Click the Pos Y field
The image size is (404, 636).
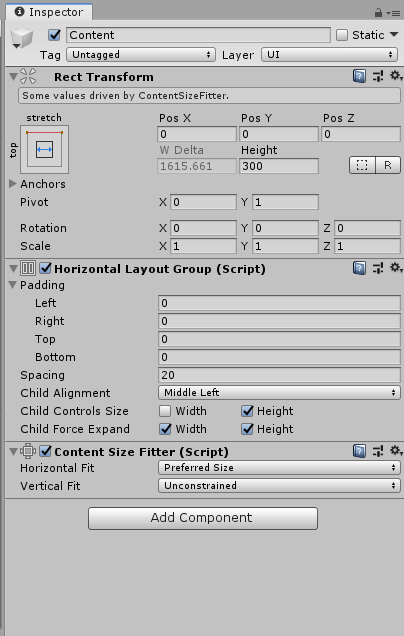[x=279, y=134]
